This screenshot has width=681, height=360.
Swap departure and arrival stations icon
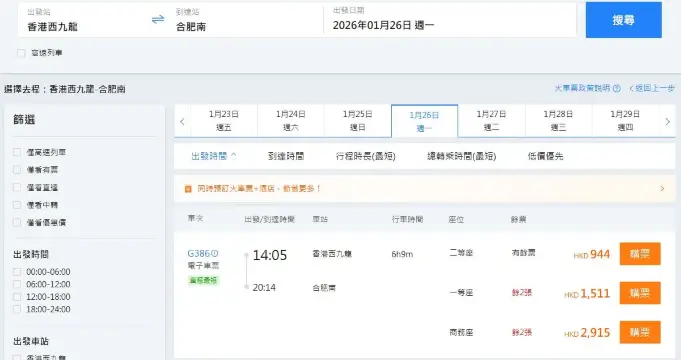pyautogui.click(x=158, y=19)
